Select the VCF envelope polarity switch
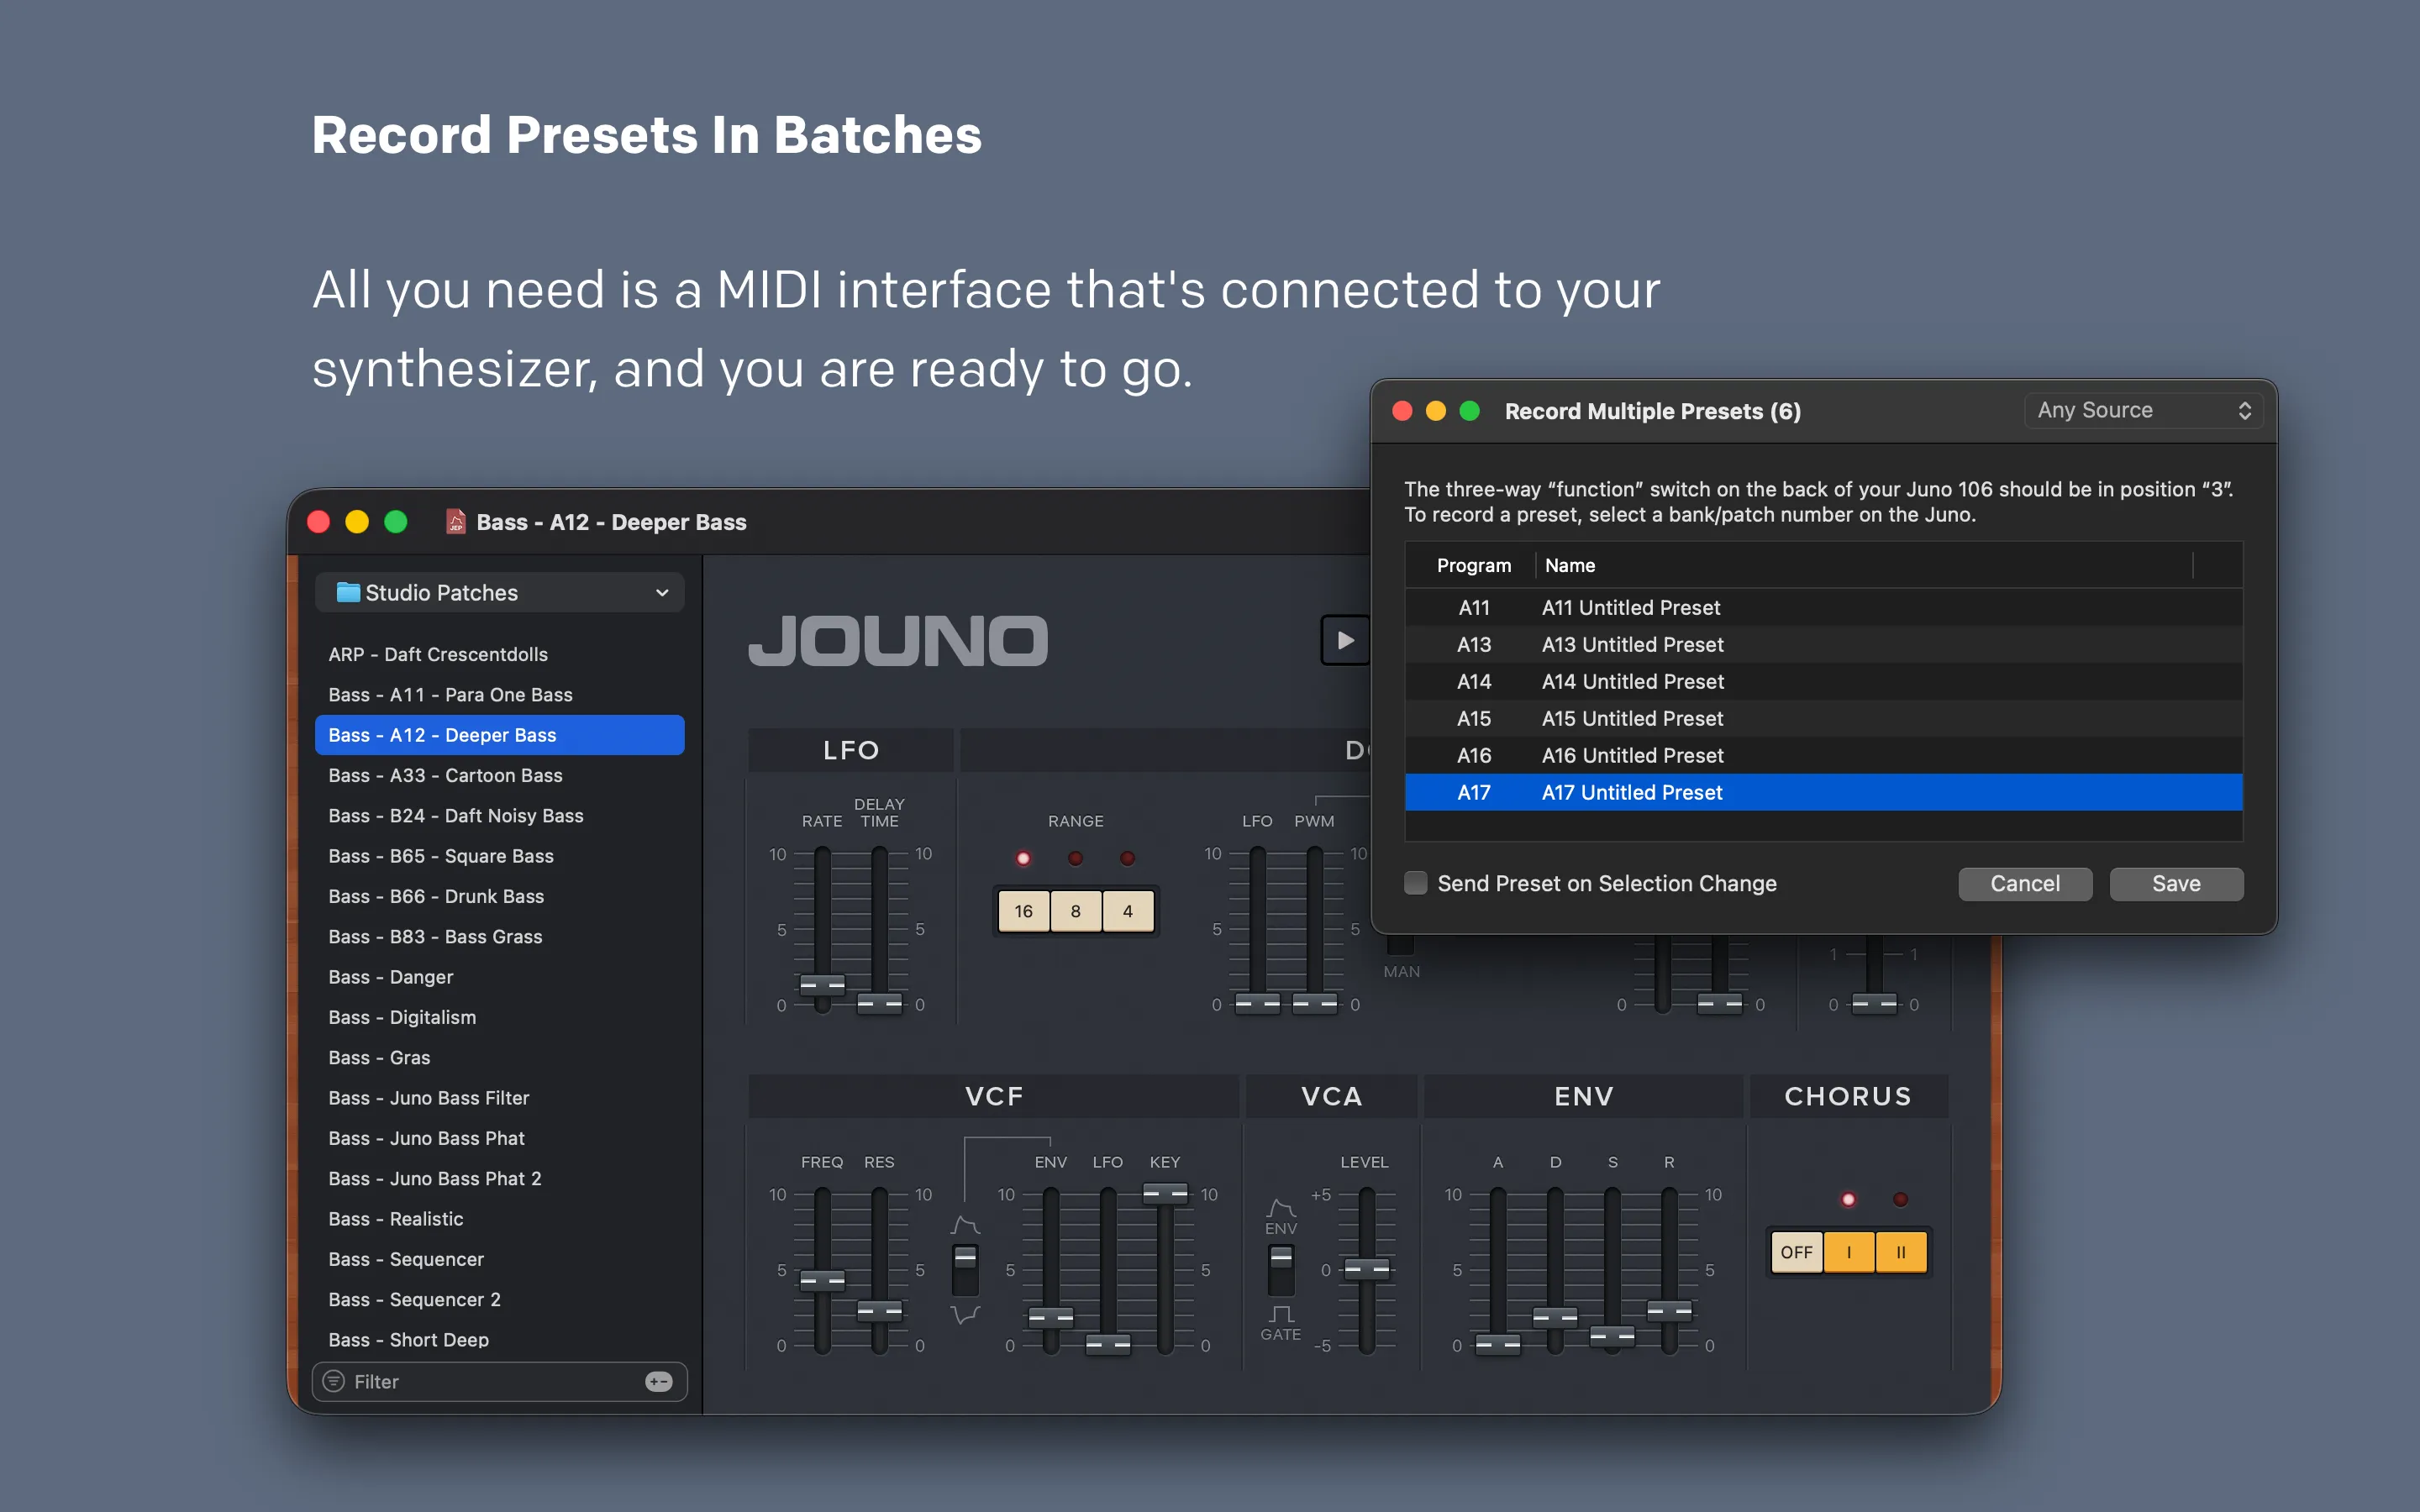 pyautogui.click(x=965, y=1270)
